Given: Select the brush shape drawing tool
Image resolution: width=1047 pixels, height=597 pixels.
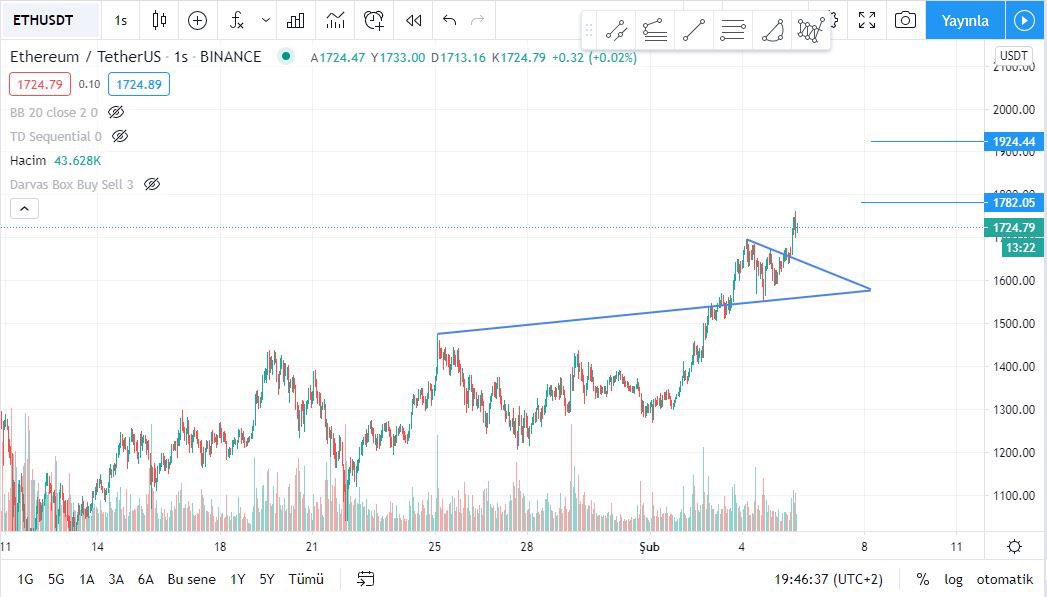Looking at the screenshot, I should [772, 30].
